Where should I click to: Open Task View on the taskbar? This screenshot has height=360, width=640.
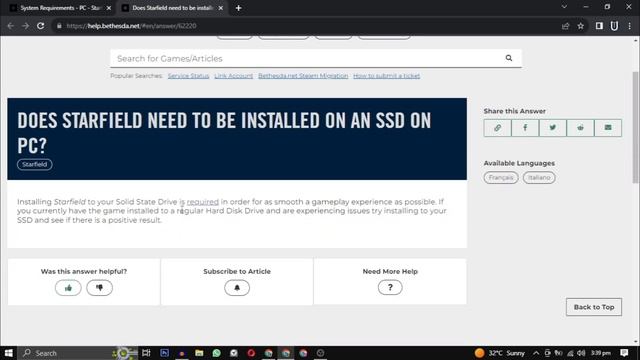coord(146,353)
